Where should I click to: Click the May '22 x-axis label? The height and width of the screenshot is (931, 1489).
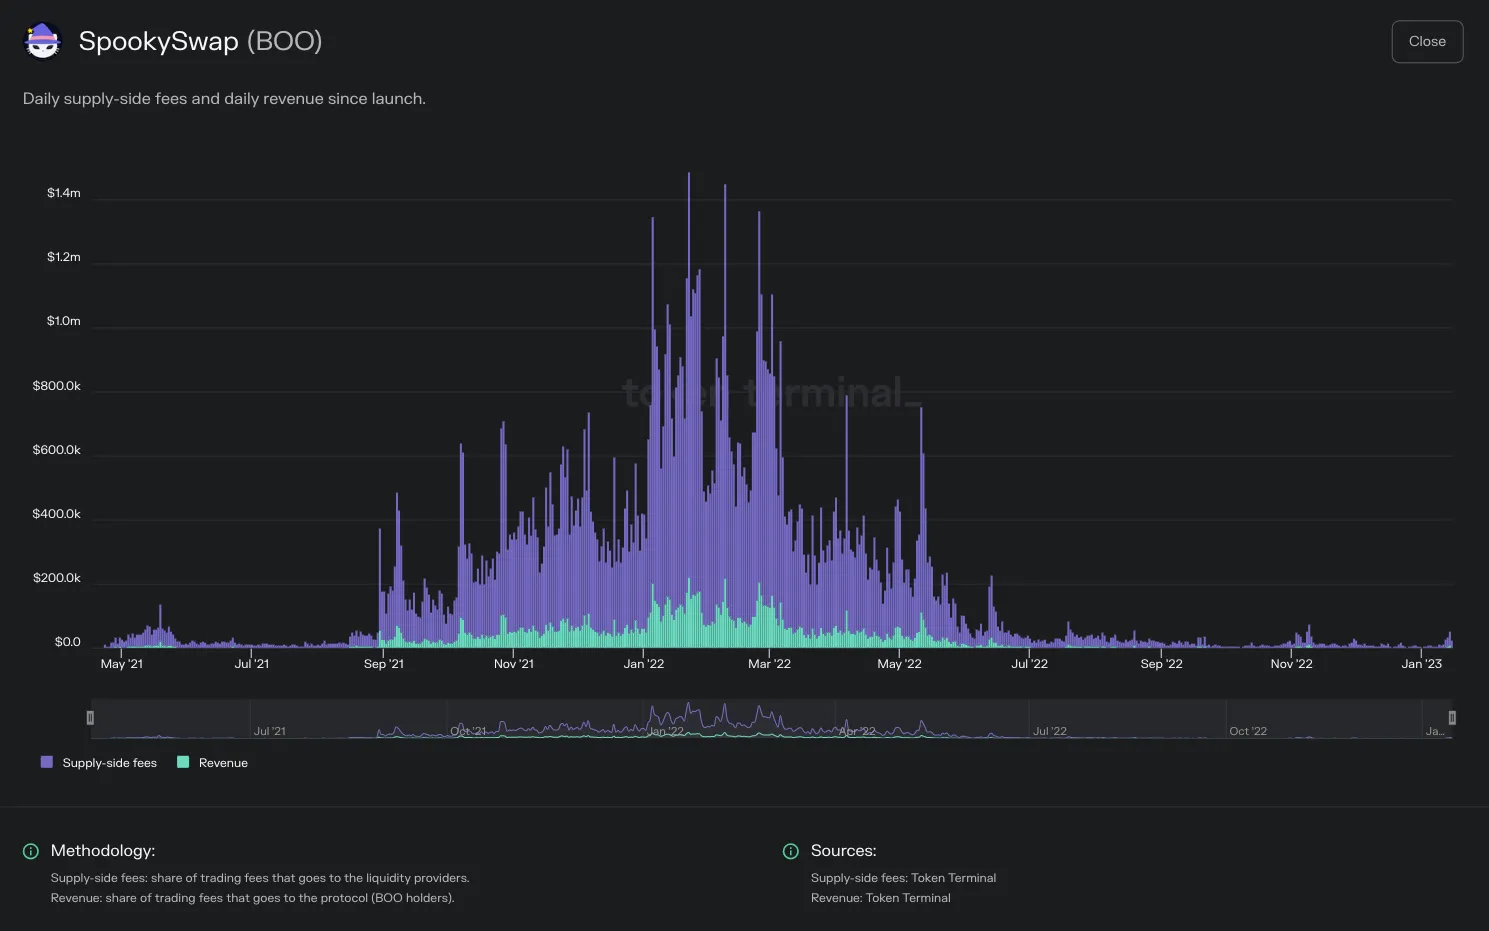pyautogui.click(x=900, y=664)
